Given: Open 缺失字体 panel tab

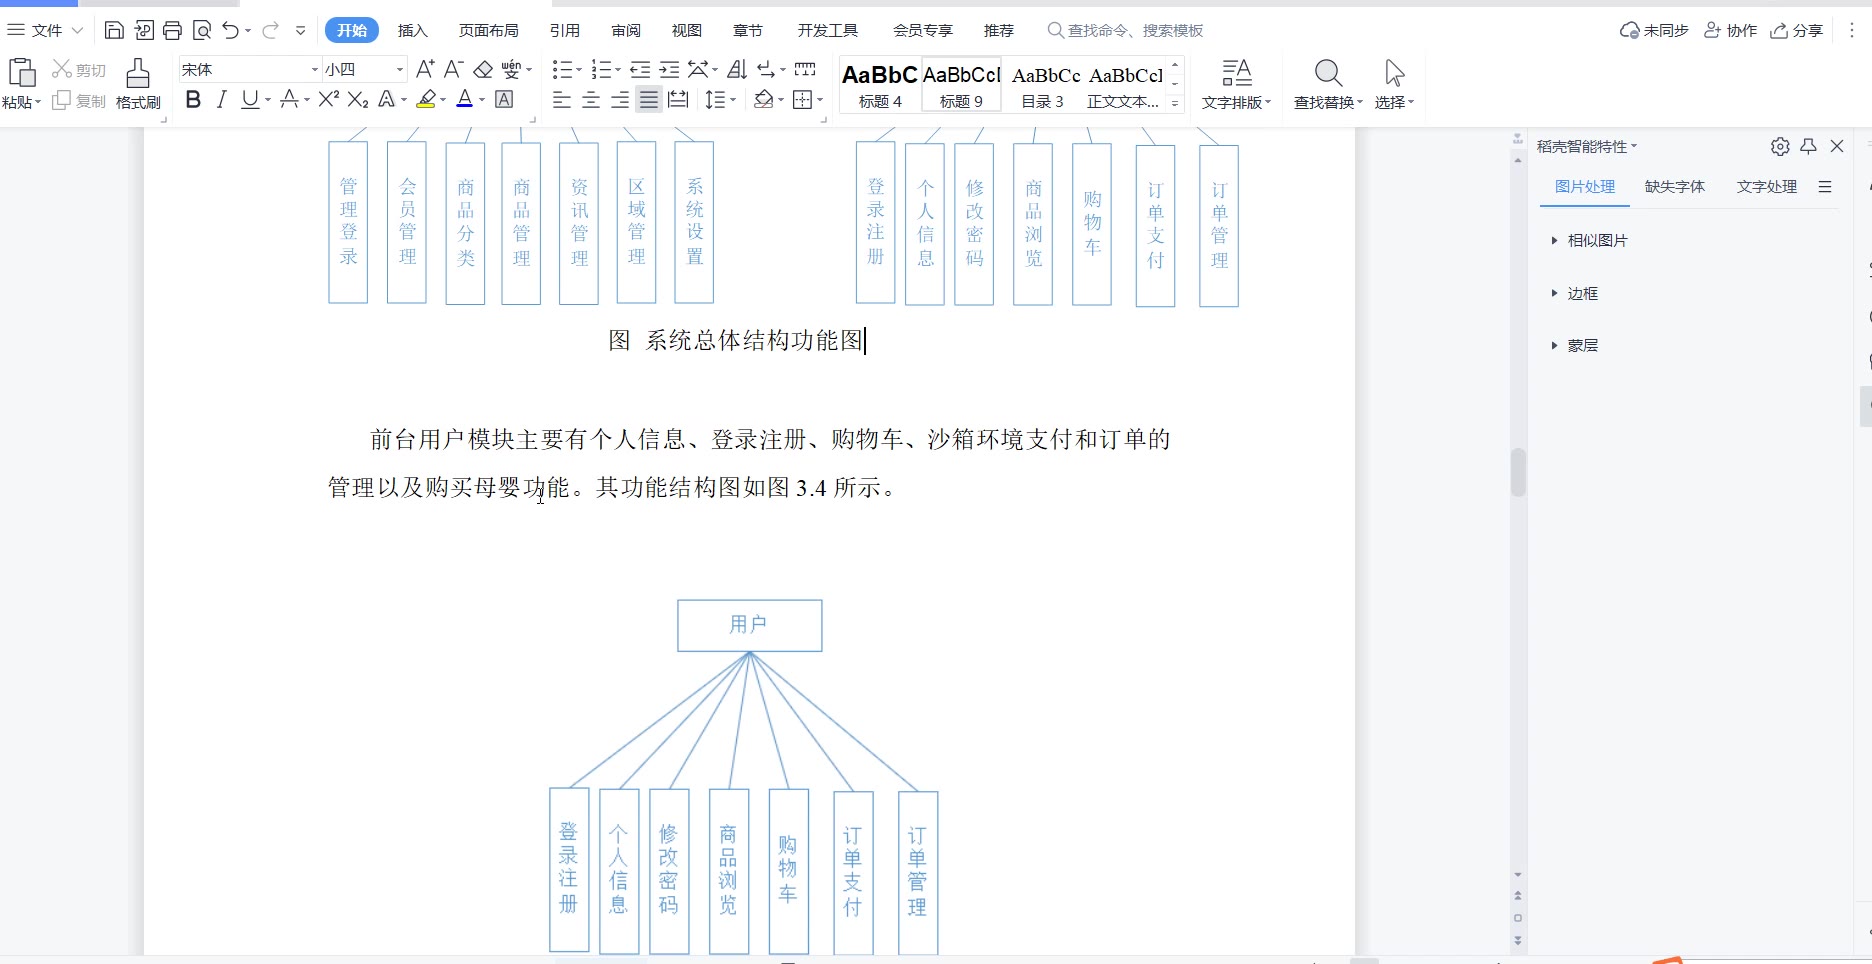Looking at the screenshot, I should pos(1675,186).
